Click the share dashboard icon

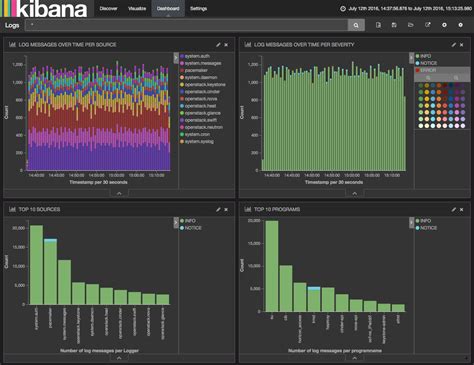click(x=428, y=25)
